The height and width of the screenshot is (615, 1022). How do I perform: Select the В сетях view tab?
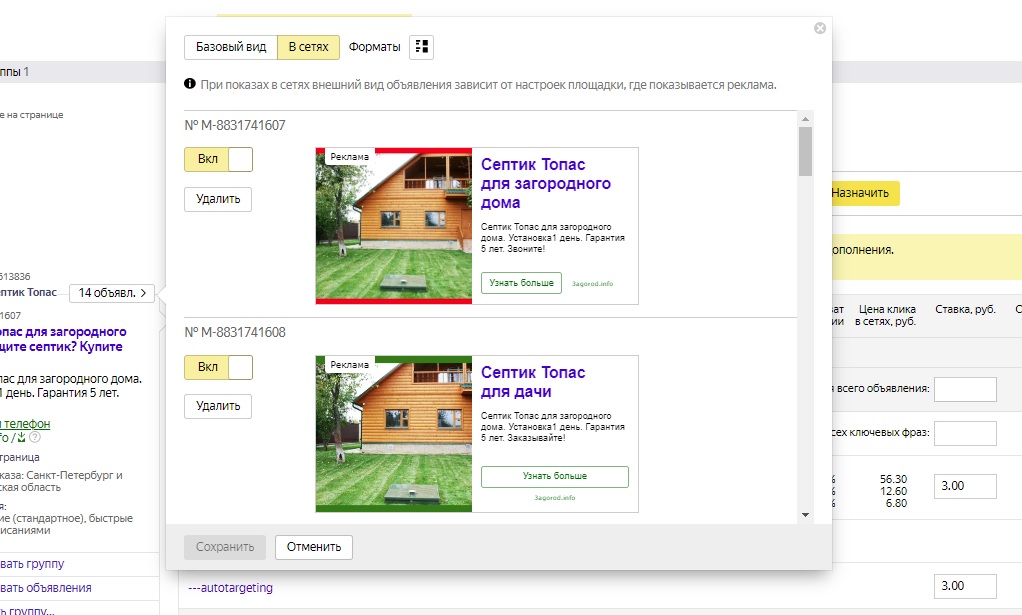(x=308, y=47)
